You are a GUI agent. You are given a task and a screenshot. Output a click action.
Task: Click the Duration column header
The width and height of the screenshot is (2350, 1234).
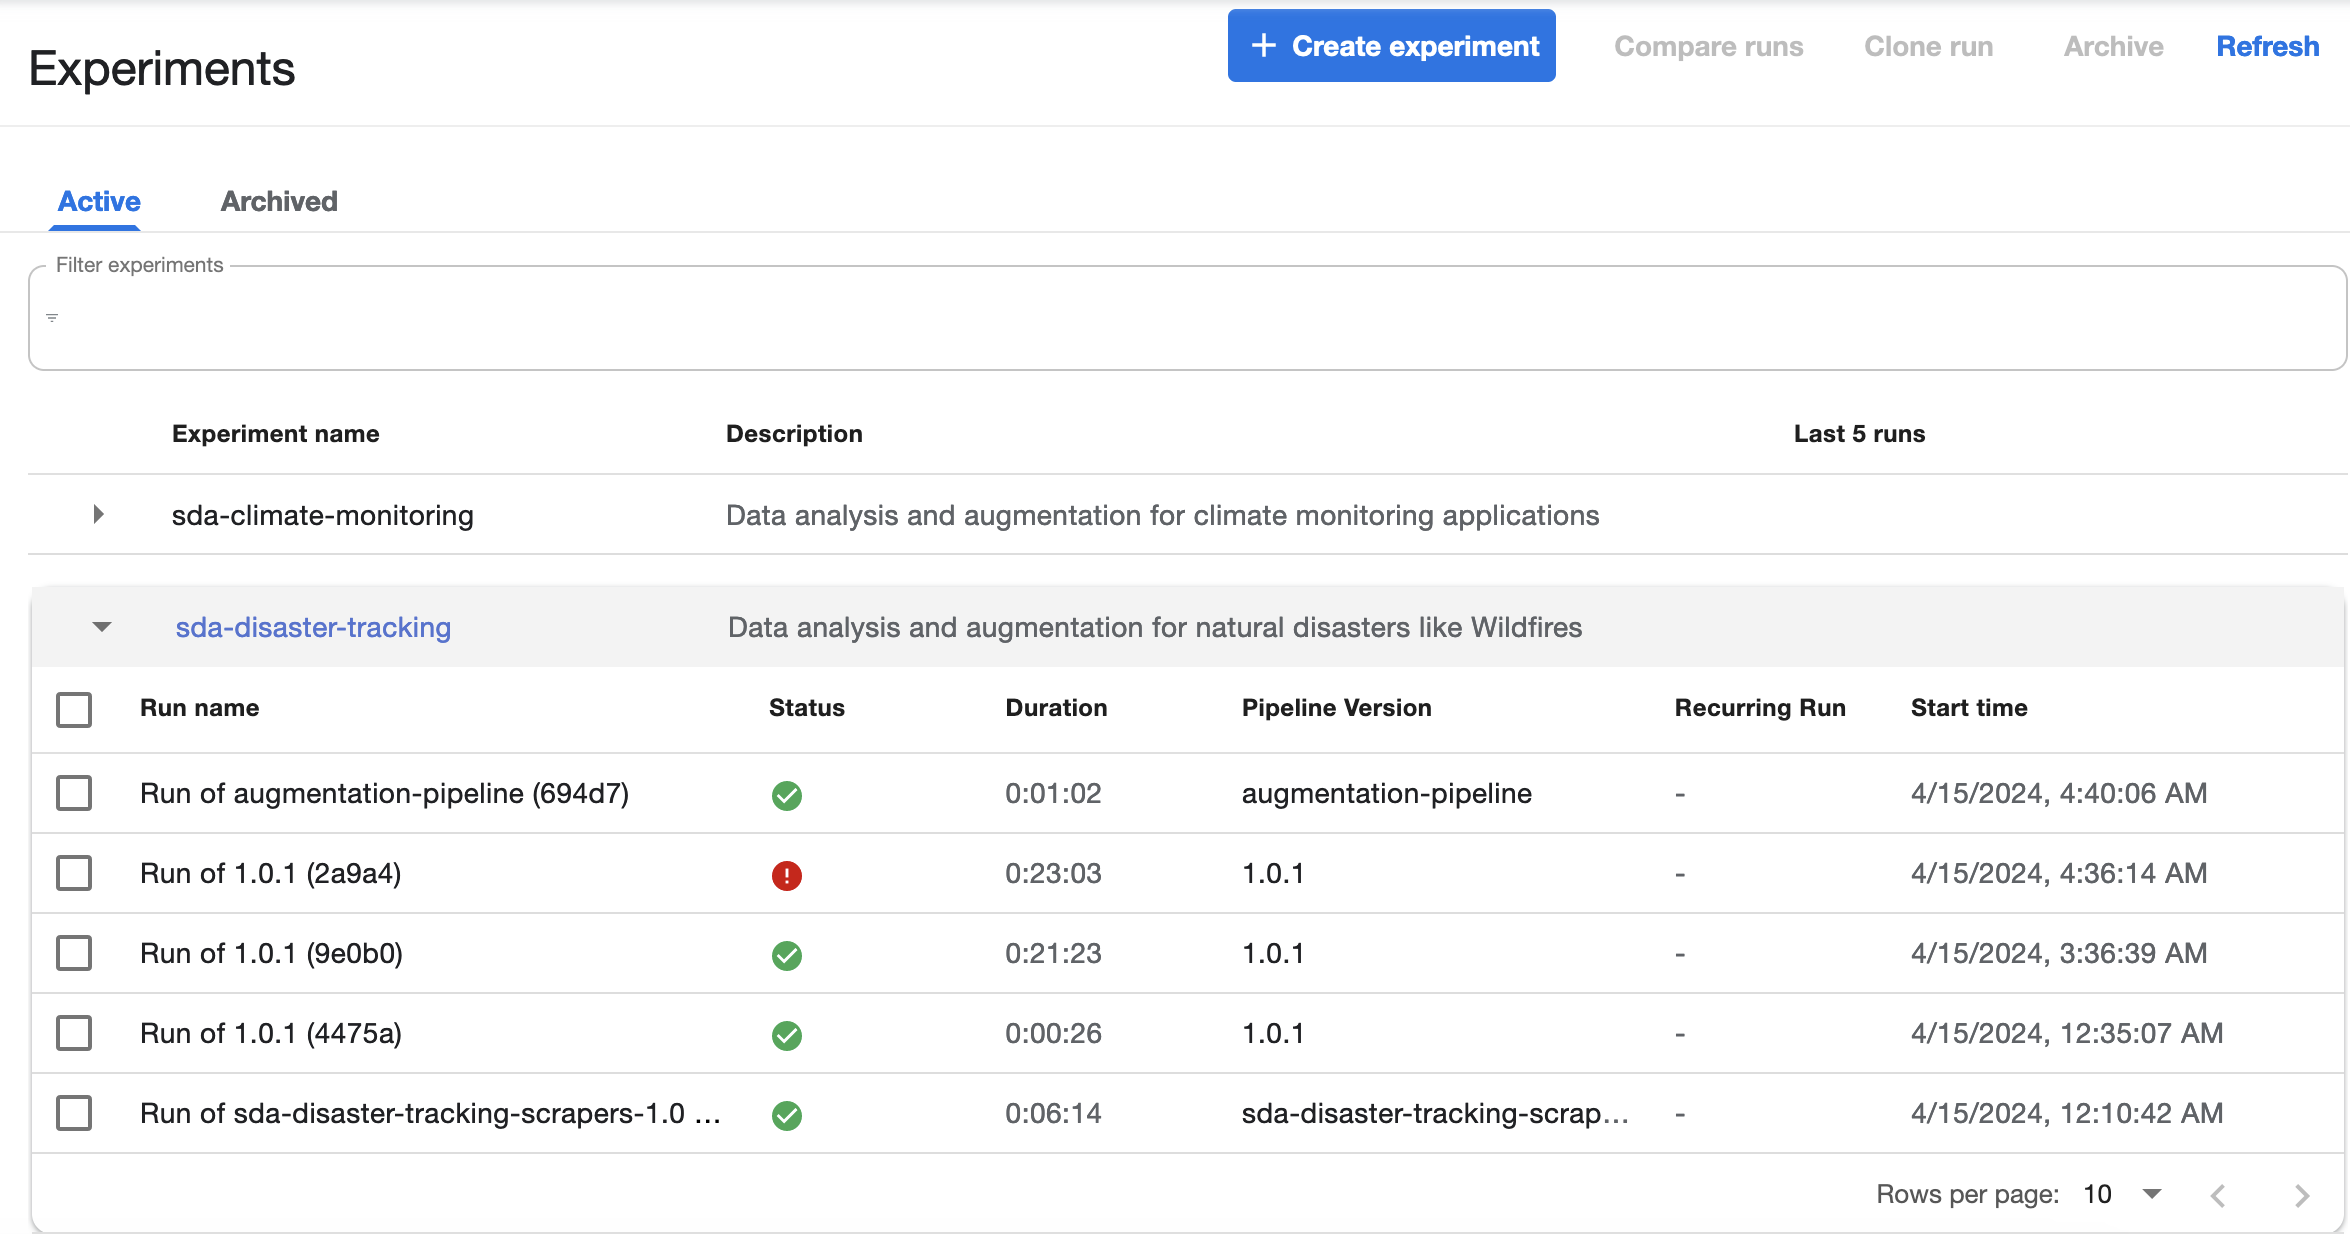pos(1056,707)
